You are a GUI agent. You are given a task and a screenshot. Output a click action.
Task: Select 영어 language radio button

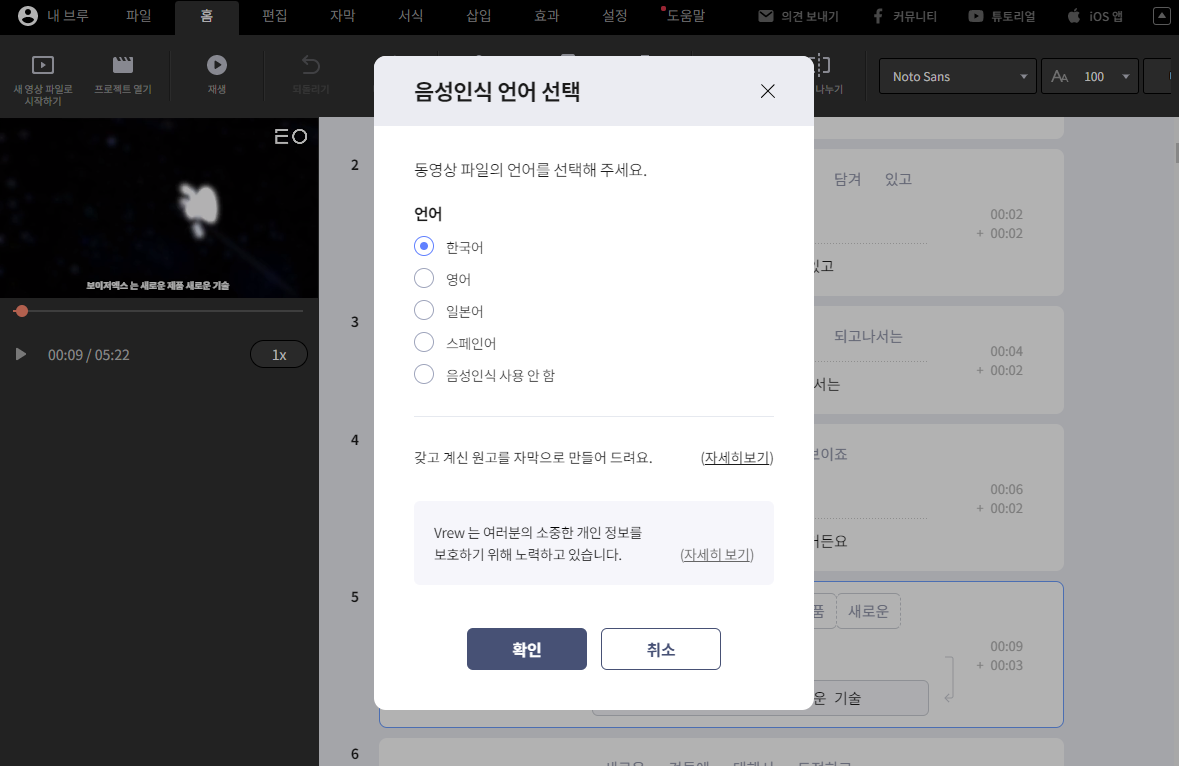[424, 278]
